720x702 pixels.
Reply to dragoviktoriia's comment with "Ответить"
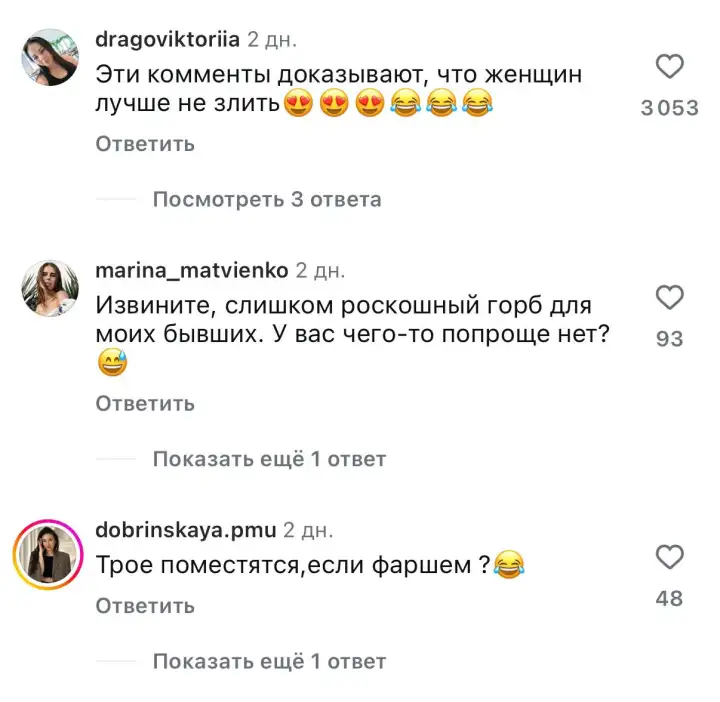tap(145, 144)
